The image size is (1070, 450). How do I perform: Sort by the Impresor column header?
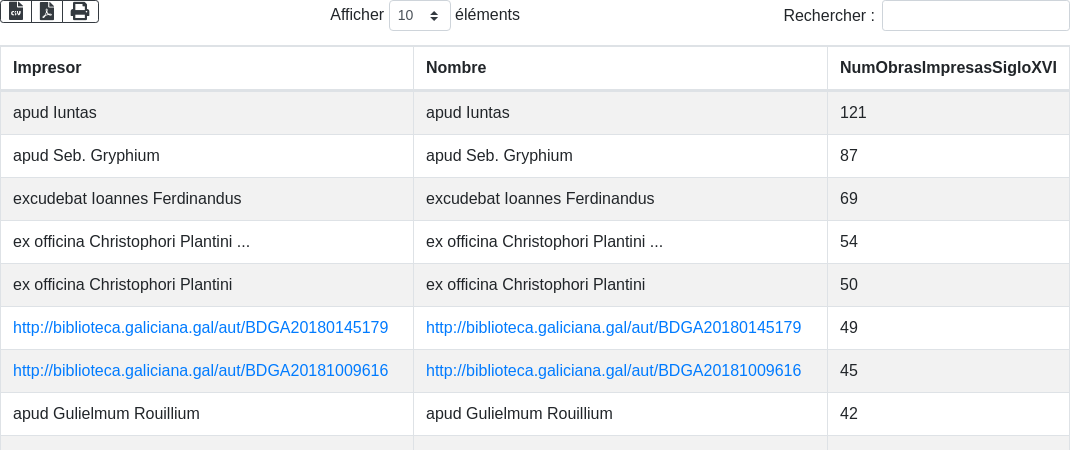47,68
